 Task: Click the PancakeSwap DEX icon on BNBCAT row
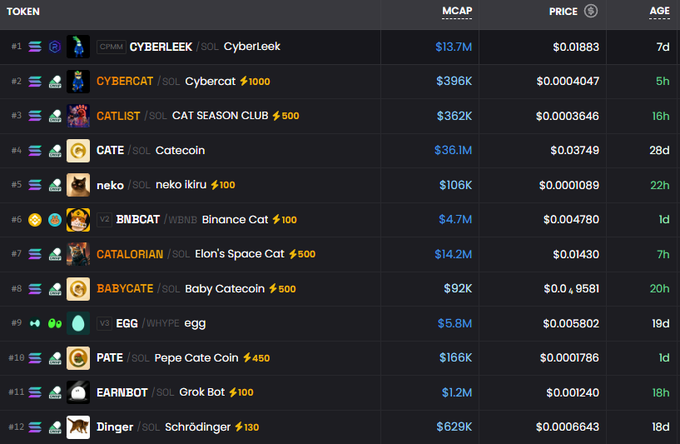tap(55, 220)
